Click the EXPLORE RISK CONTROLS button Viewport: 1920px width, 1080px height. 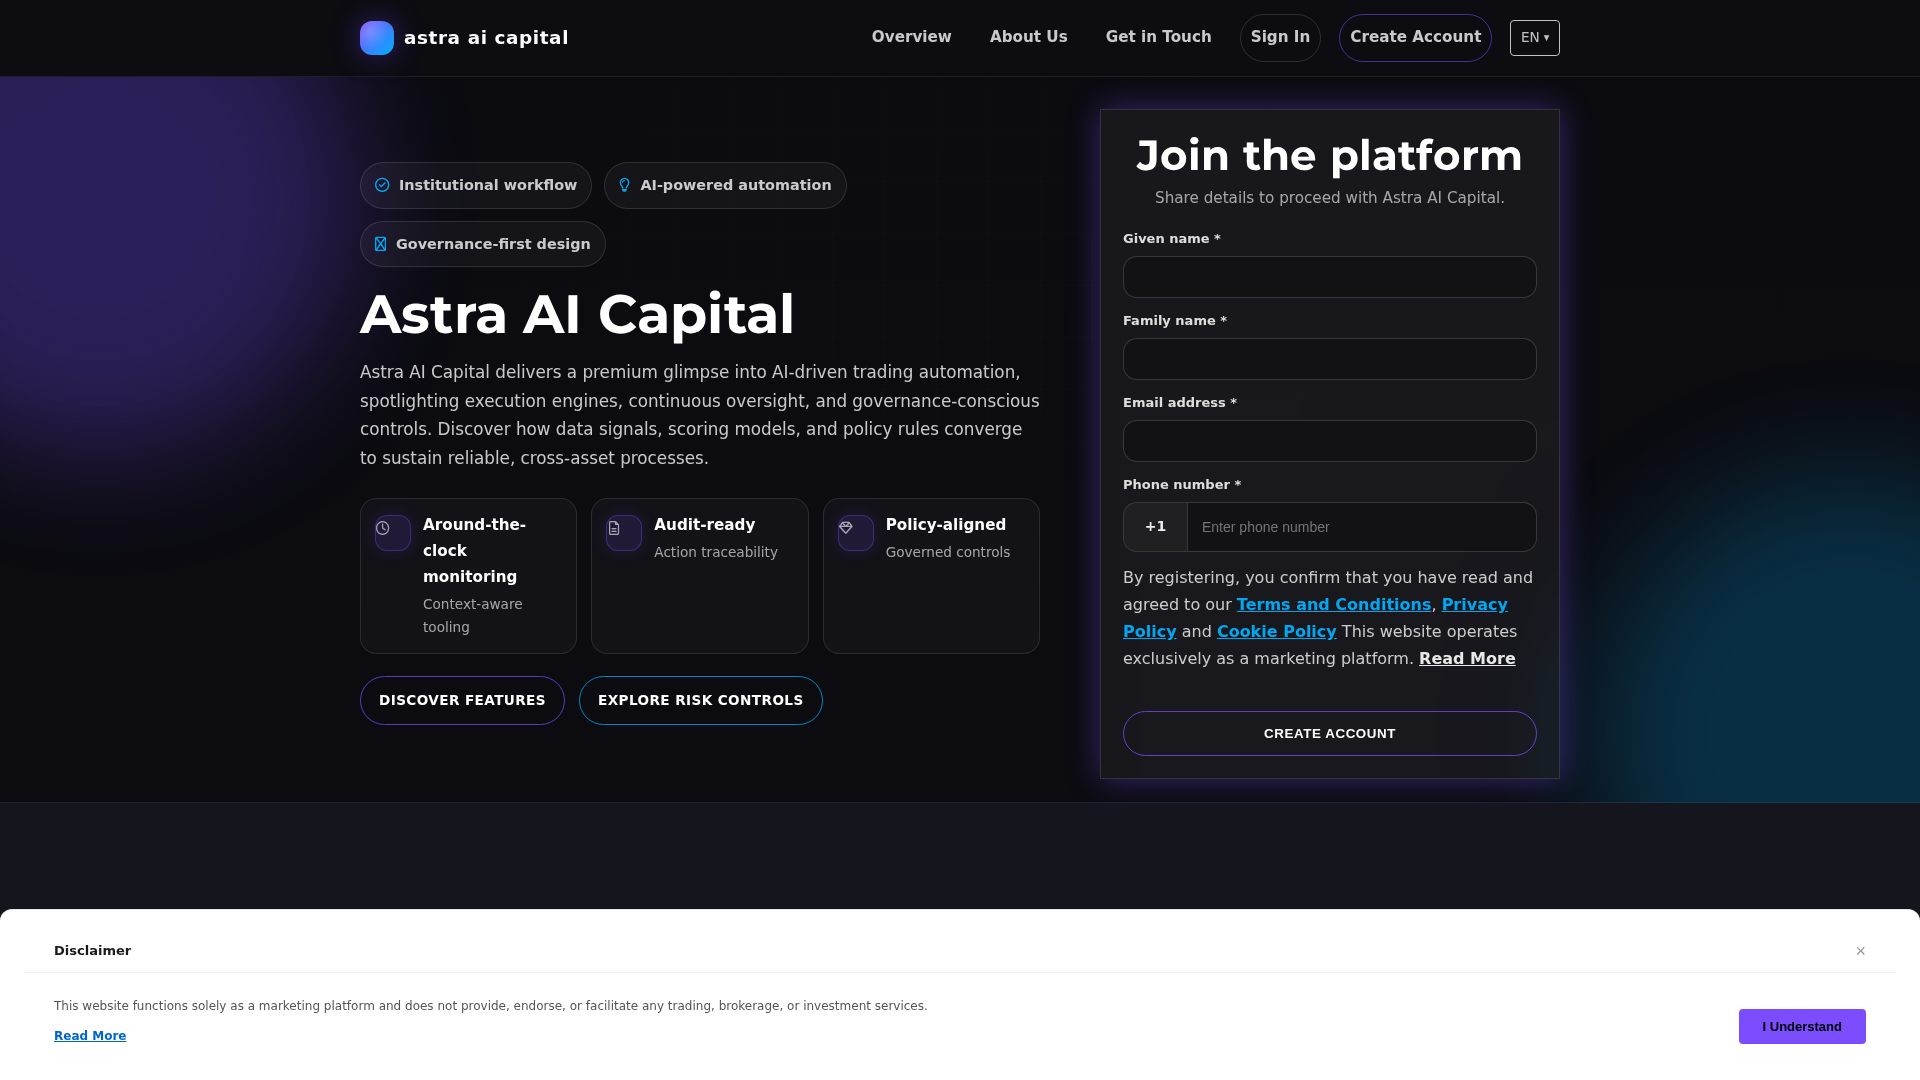tap(701, 700)
